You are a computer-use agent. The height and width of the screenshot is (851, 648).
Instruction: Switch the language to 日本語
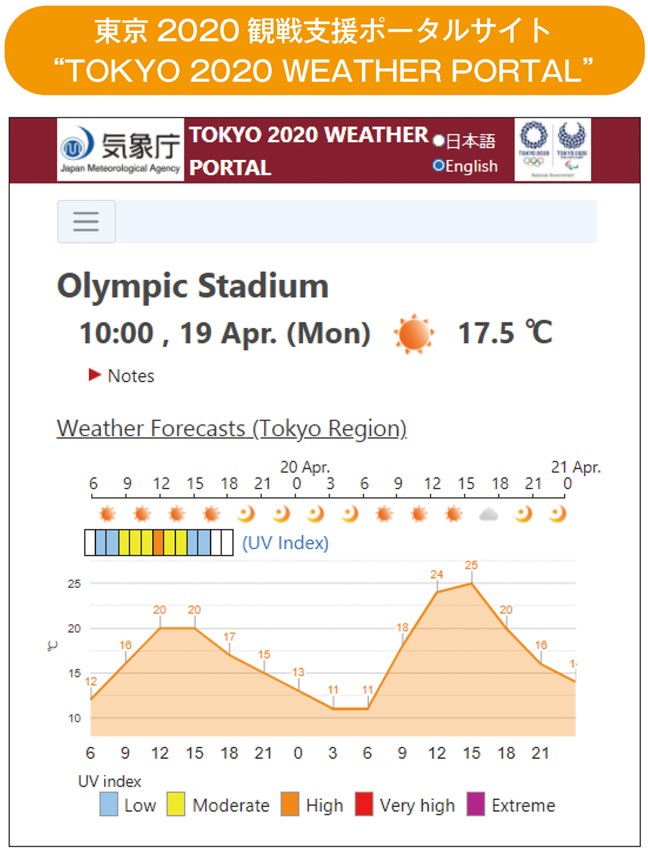tap(438, 140)
